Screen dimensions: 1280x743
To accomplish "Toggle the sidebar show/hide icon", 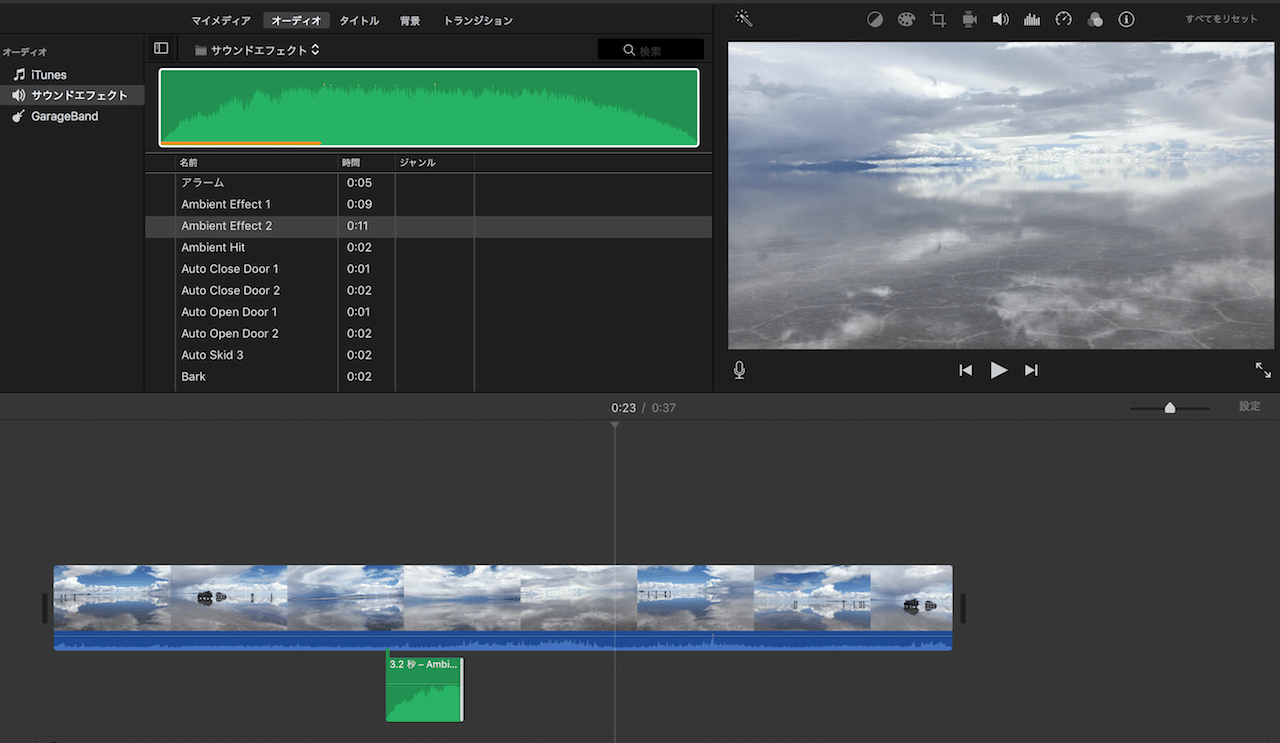I will [x=161, y=48].
